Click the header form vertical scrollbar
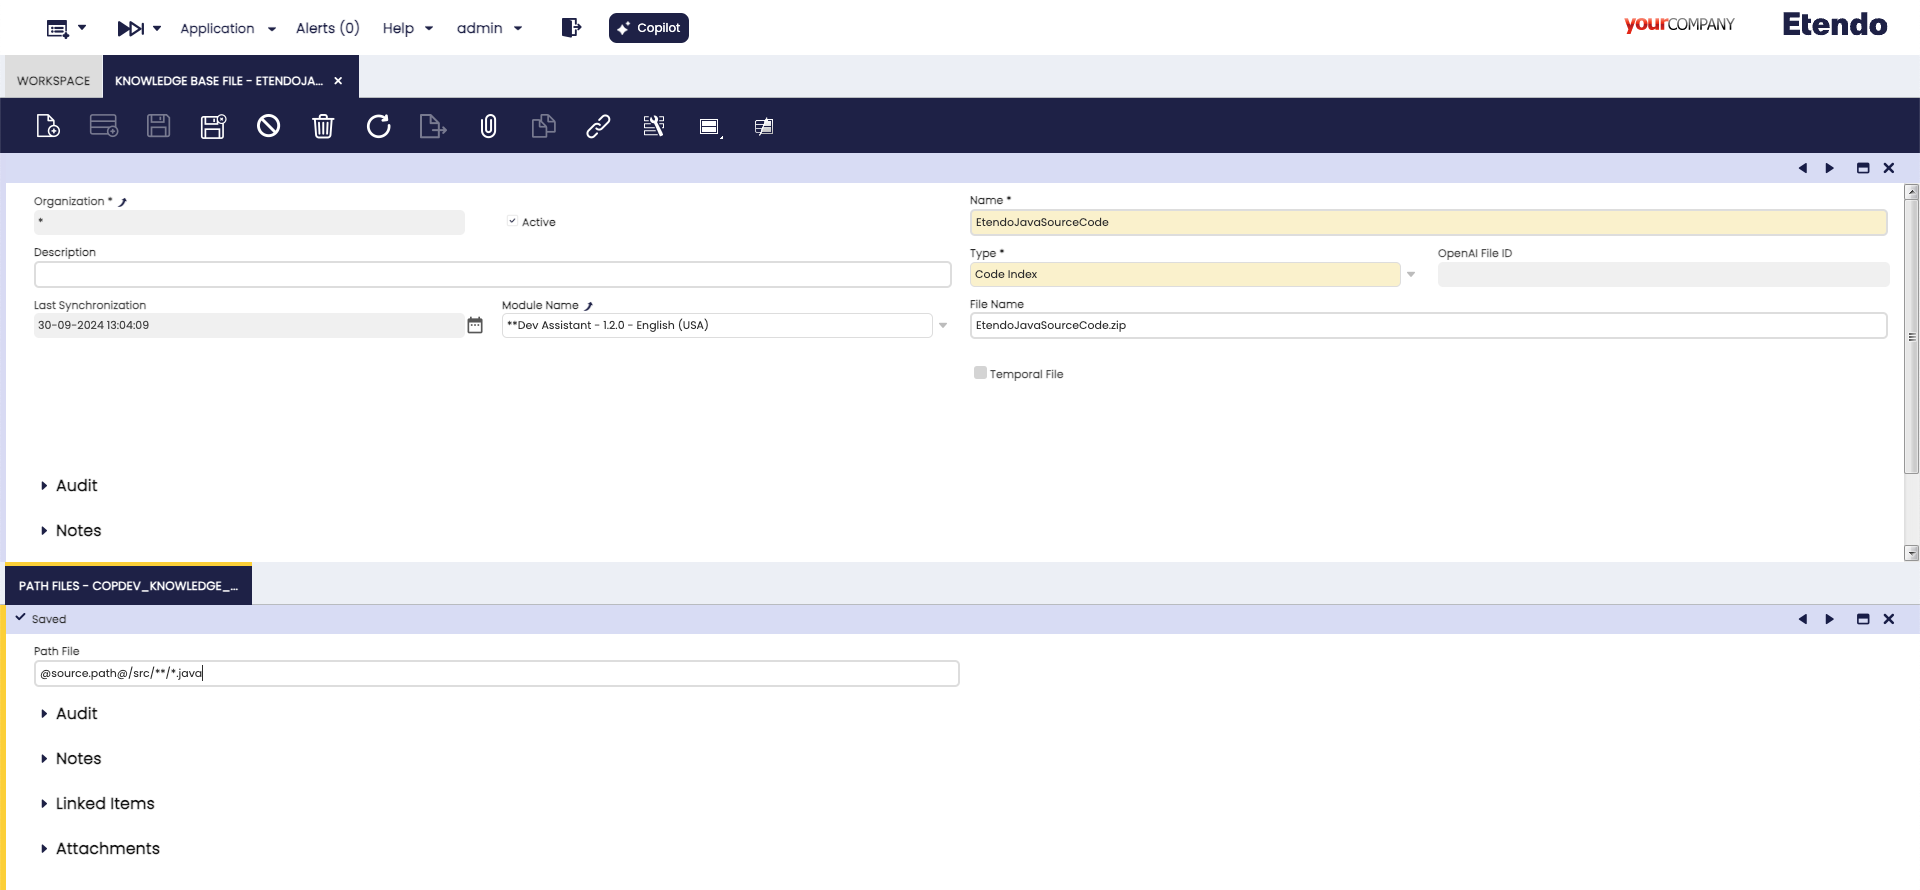 1912,336
